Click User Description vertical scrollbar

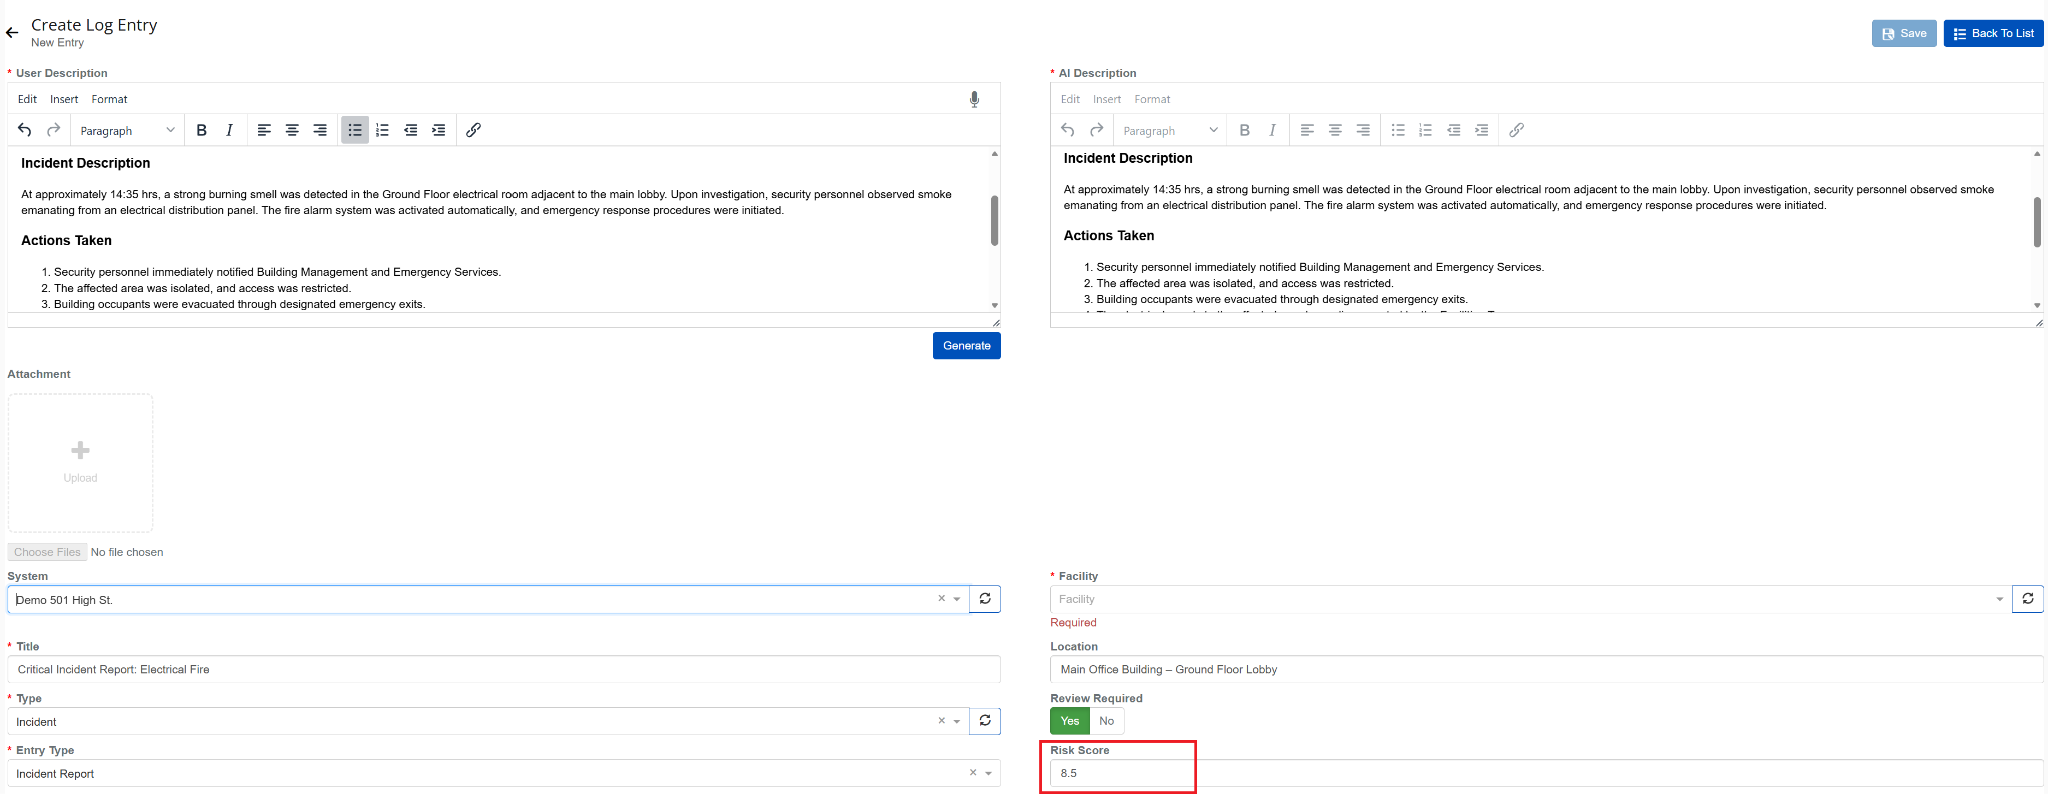click(x=994, y=220)
